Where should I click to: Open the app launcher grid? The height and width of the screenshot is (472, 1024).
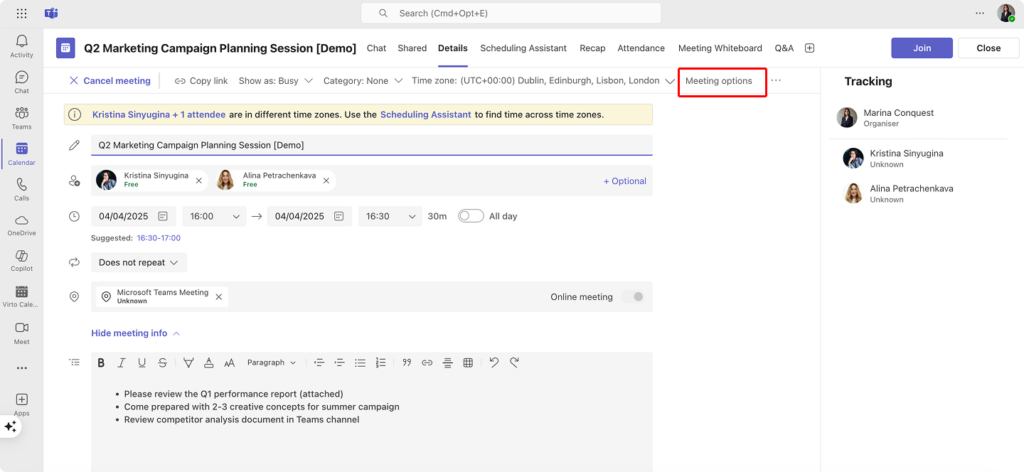point(22,13)
